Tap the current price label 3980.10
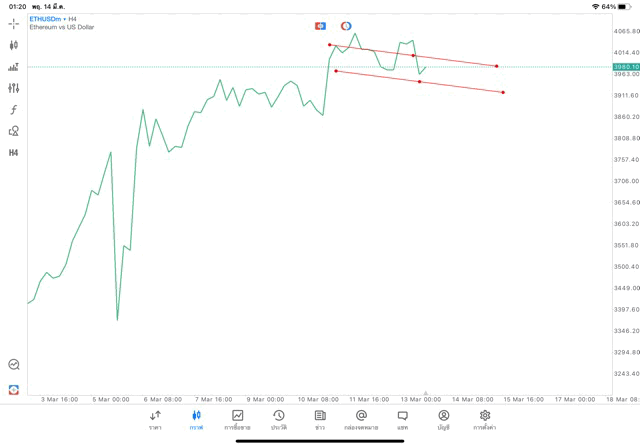Viewport: 640px width, 447px height. [627, 67]
